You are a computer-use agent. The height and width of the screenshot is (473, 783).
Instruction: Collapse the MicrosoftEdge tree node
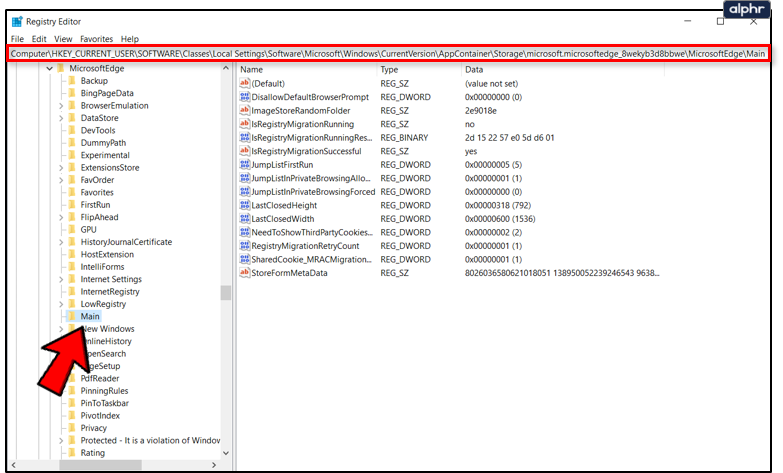coord(49,68)
